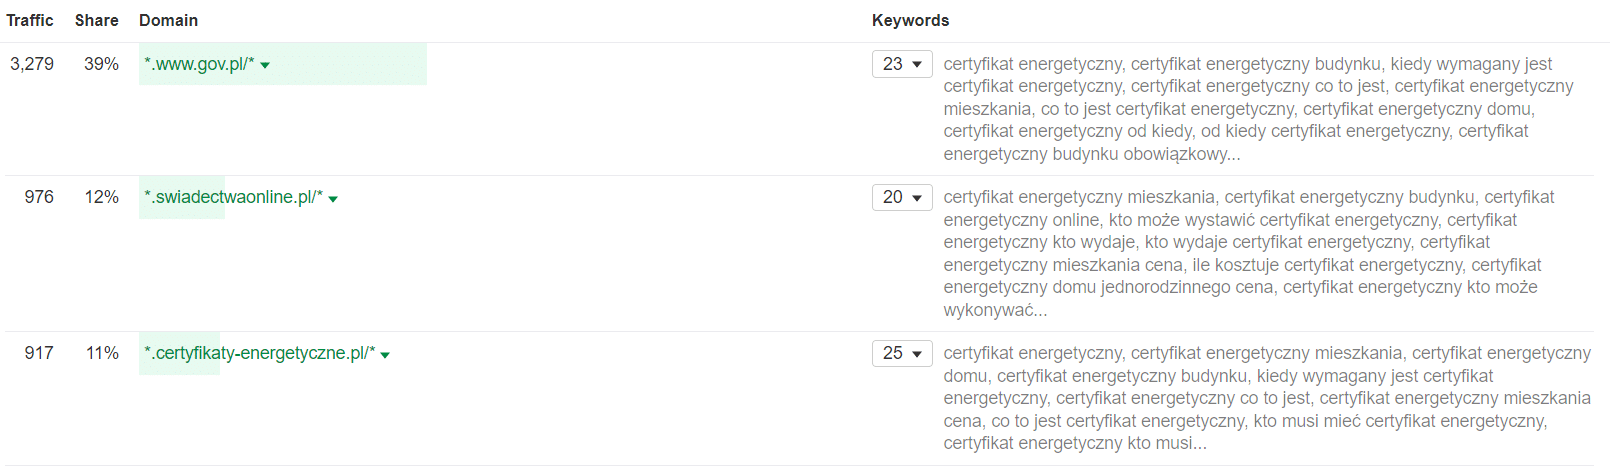Image resolution: width=1610 pixels, height=466 pixels.
Task: Select the 3,279 traffic value
Action: coord(32,64)
